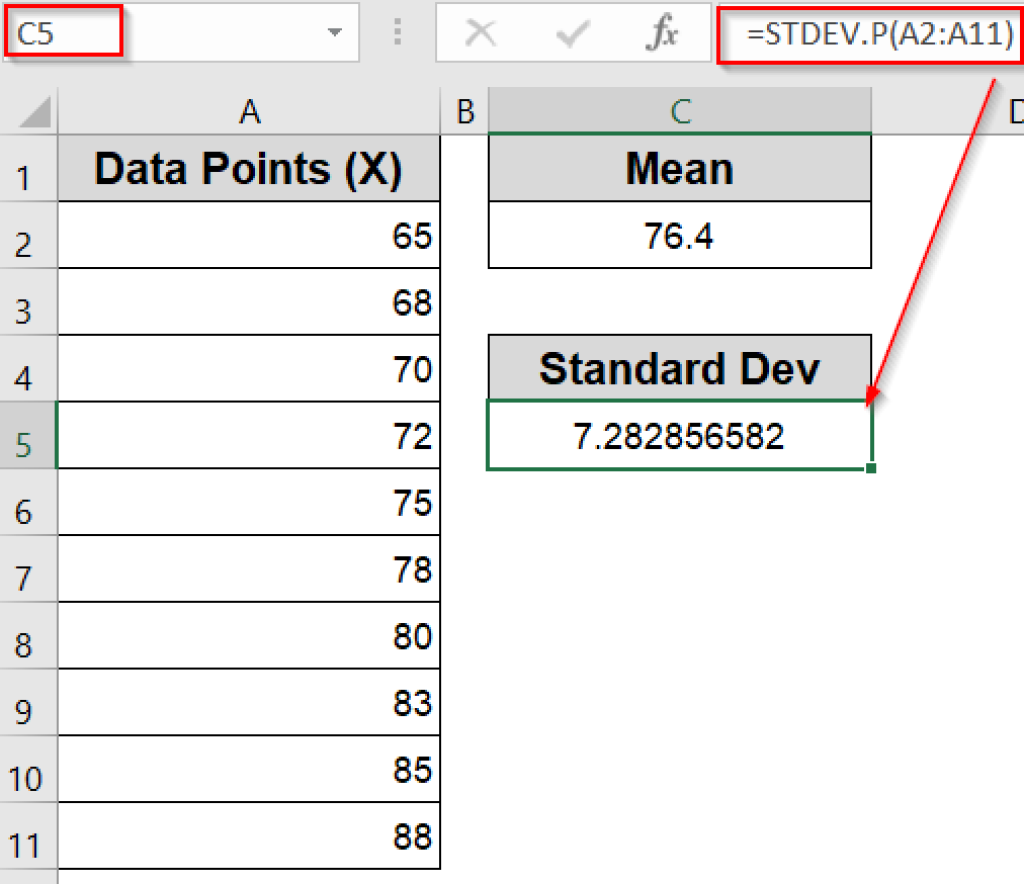Click the Insert Function (fx) icon
This screenshot has height=884, width=1024.
click(658, 33)
